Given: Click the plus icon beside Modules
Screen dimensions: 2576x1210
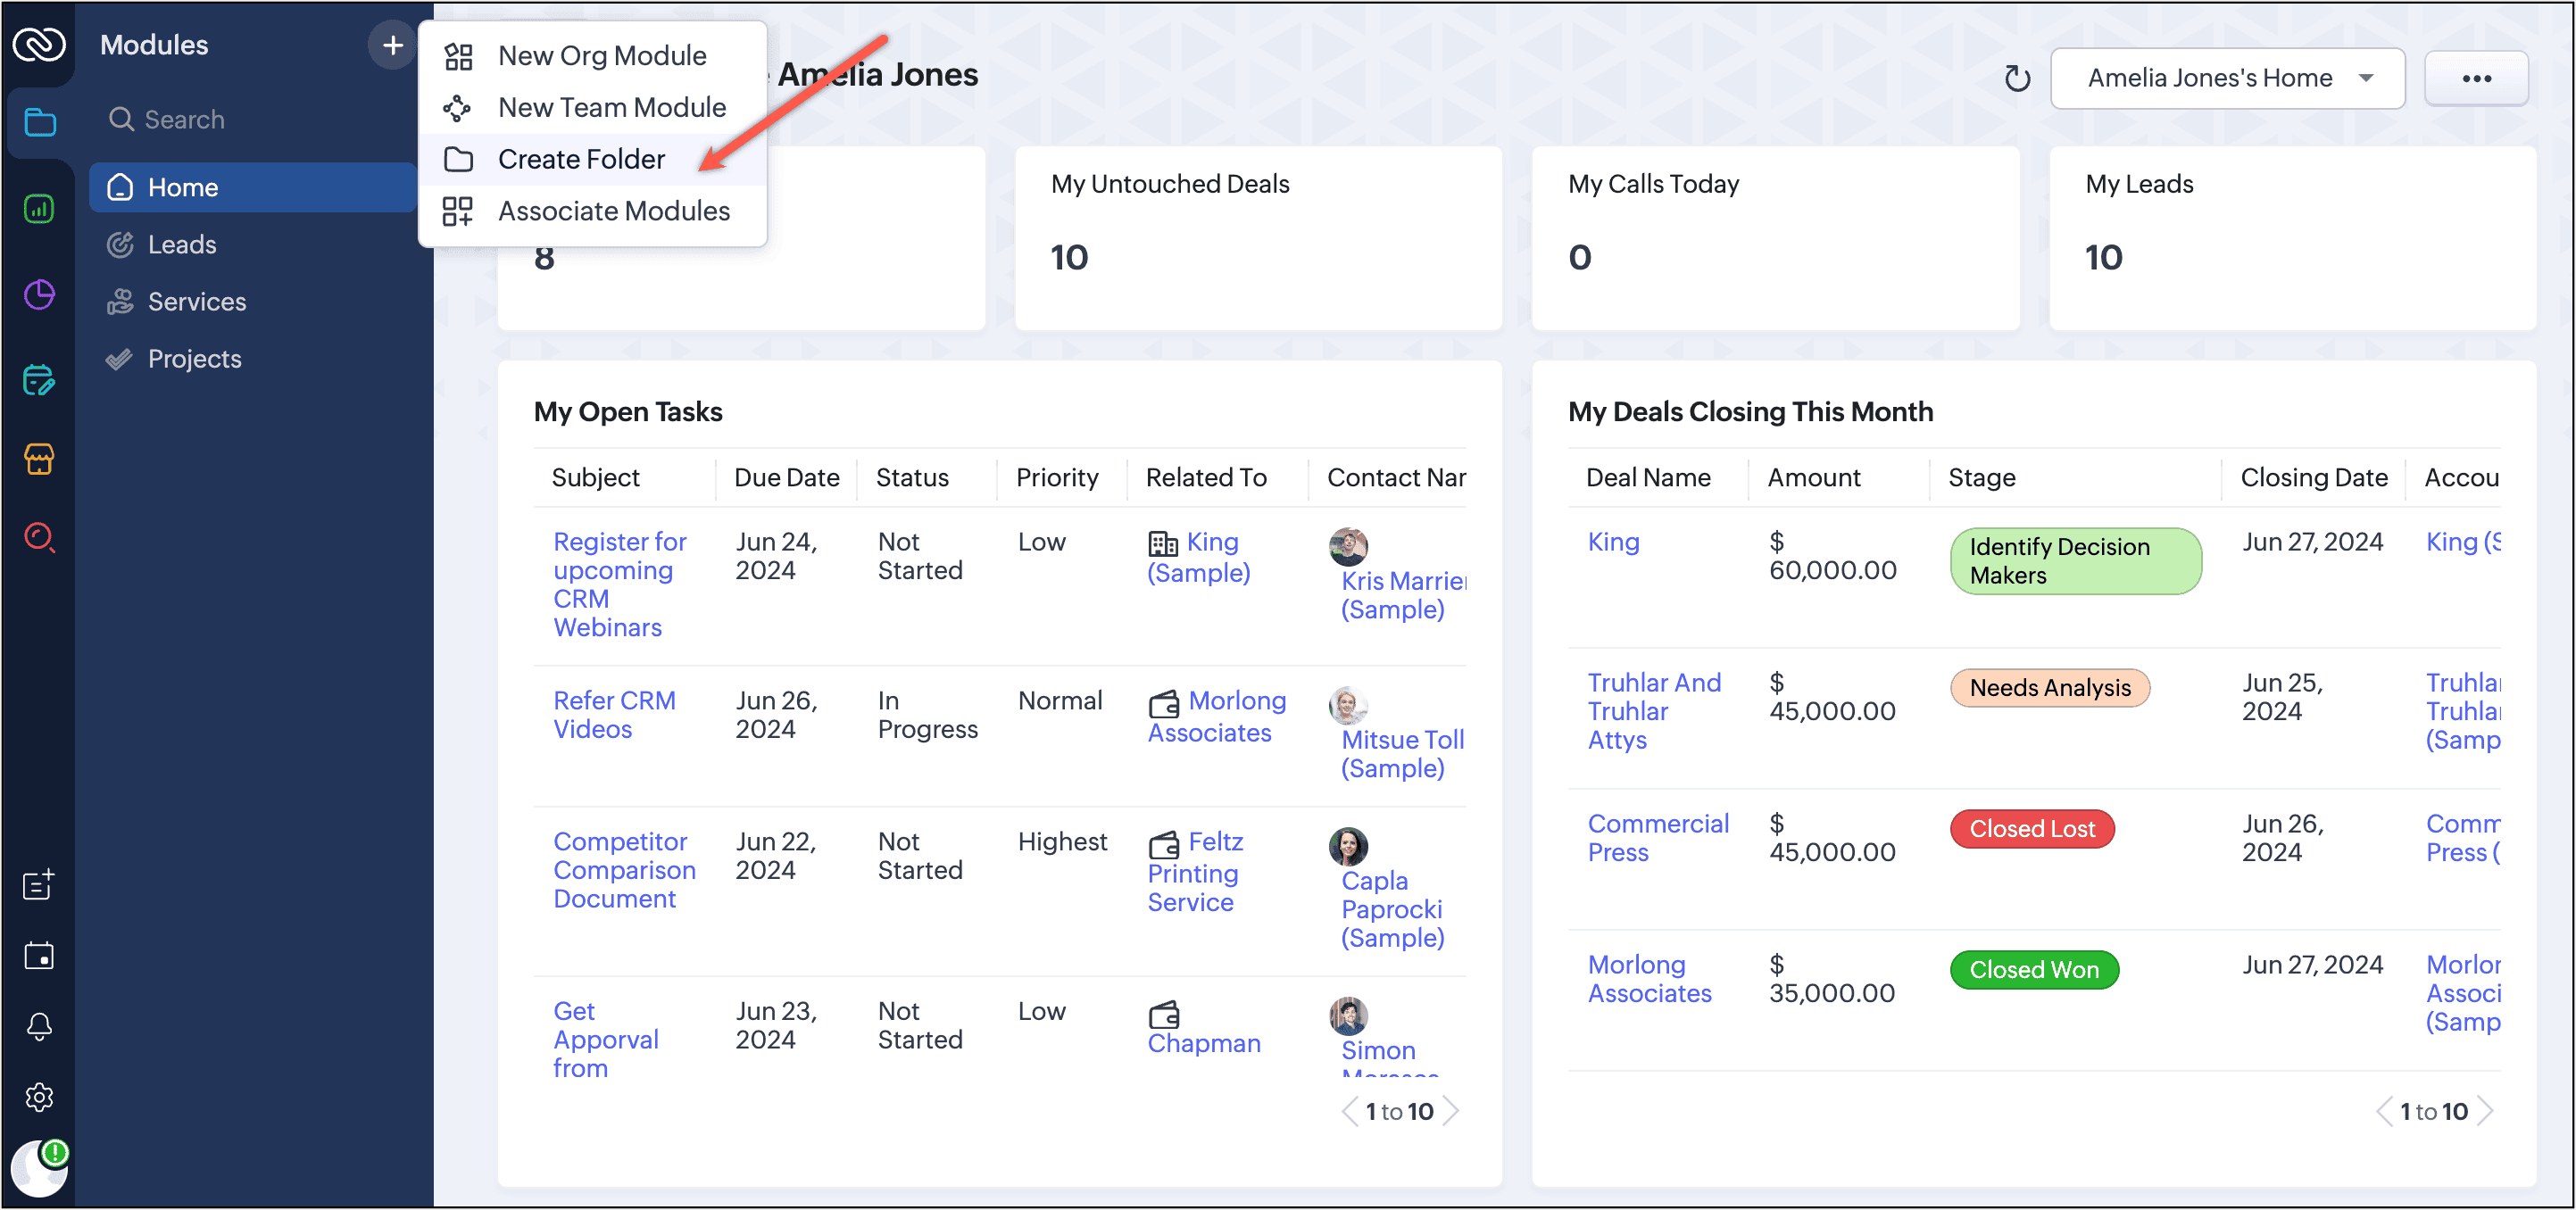Looking at the screenshot, I should (x=392, y=45).
